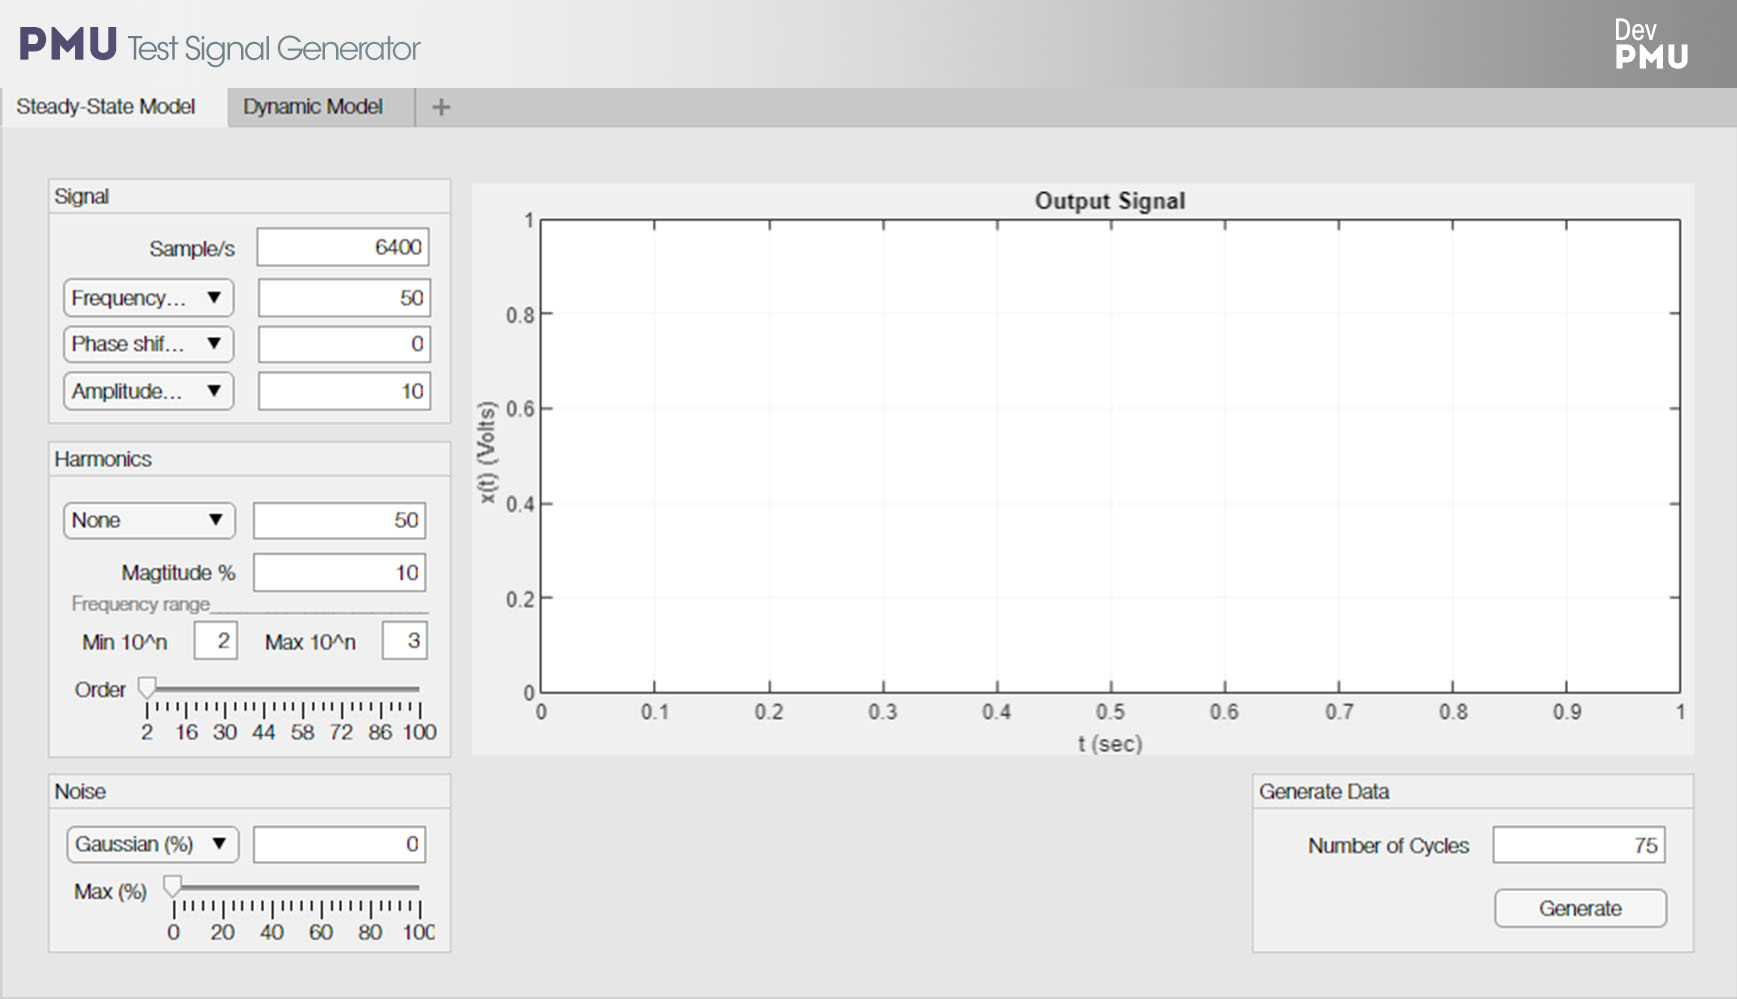Select the Frequency value showing 50
1737x999 pixels.
[343, 297]
